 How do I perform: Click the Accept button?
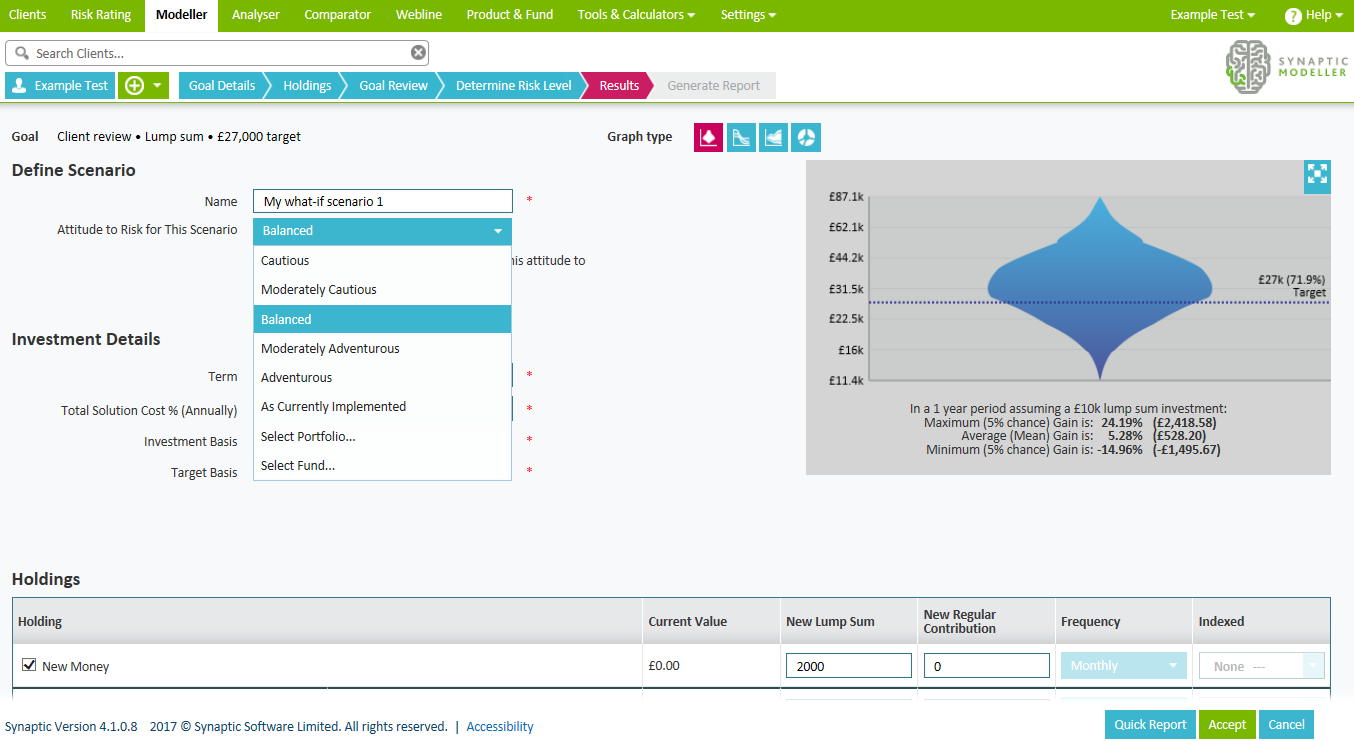tap(1227, 725)
